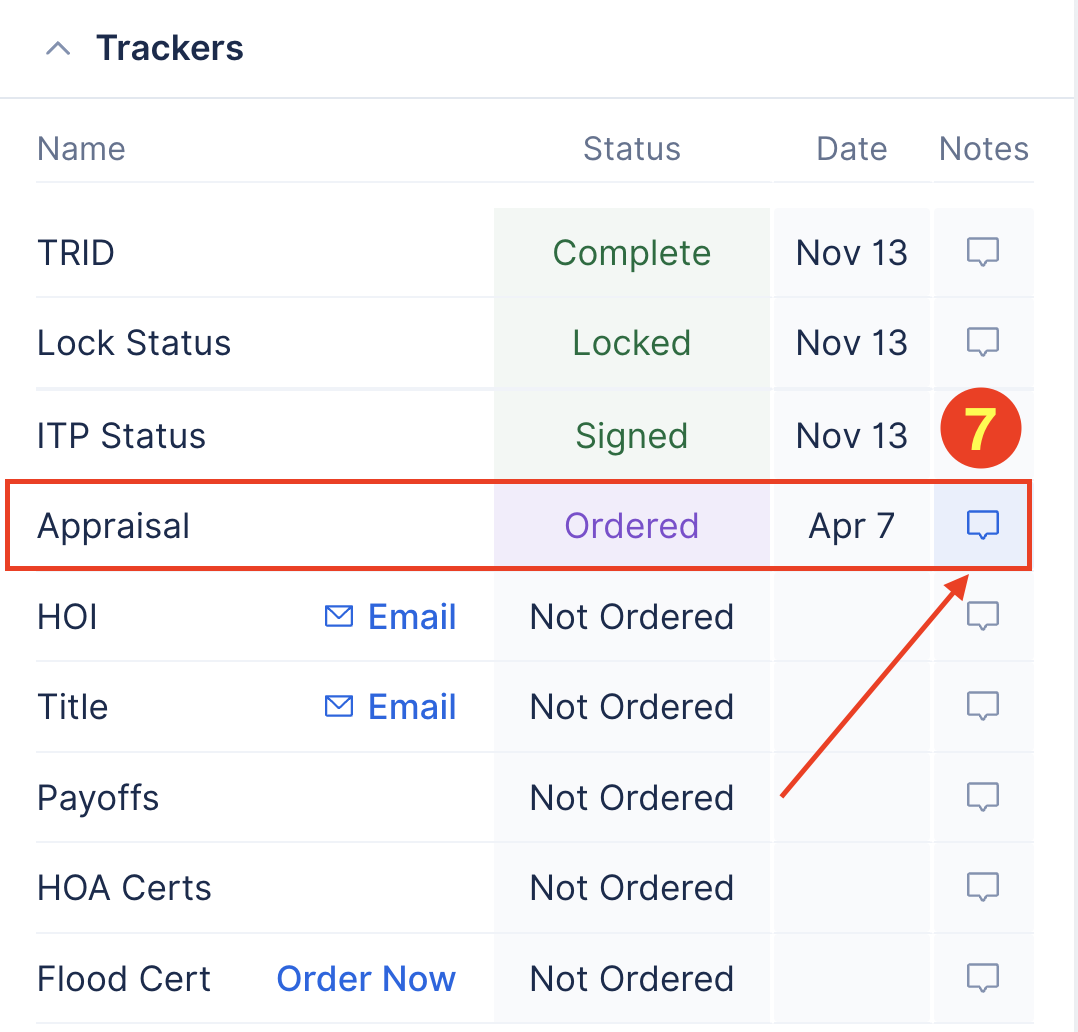Open the notes icon for Title row
The width and height of the screenshot is (1078, 1032).
point(983,706)
